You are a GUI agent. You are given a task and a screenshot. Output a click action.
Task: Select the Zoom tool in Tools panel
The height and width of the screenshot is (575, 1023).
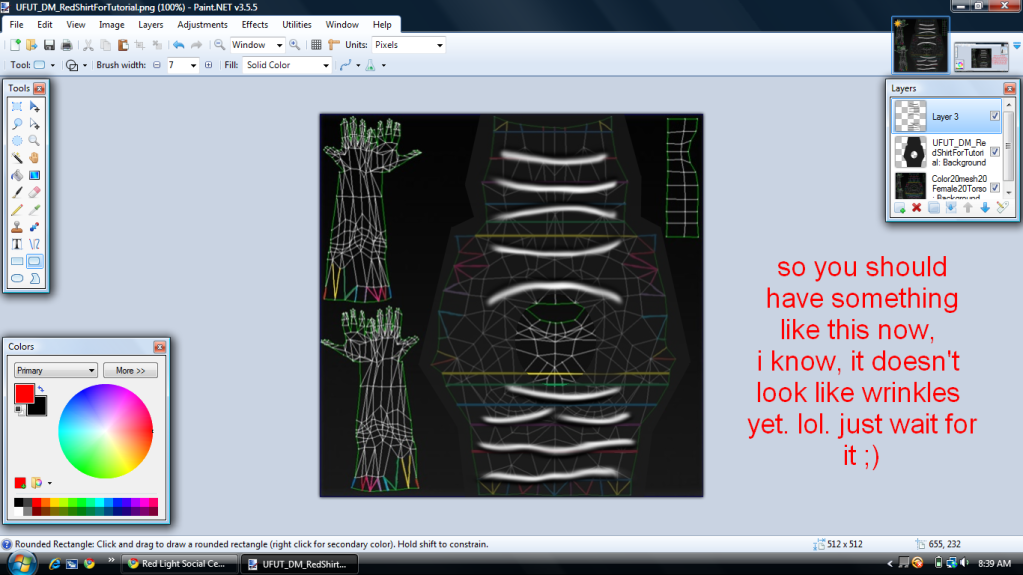click(x=35, y=140)
